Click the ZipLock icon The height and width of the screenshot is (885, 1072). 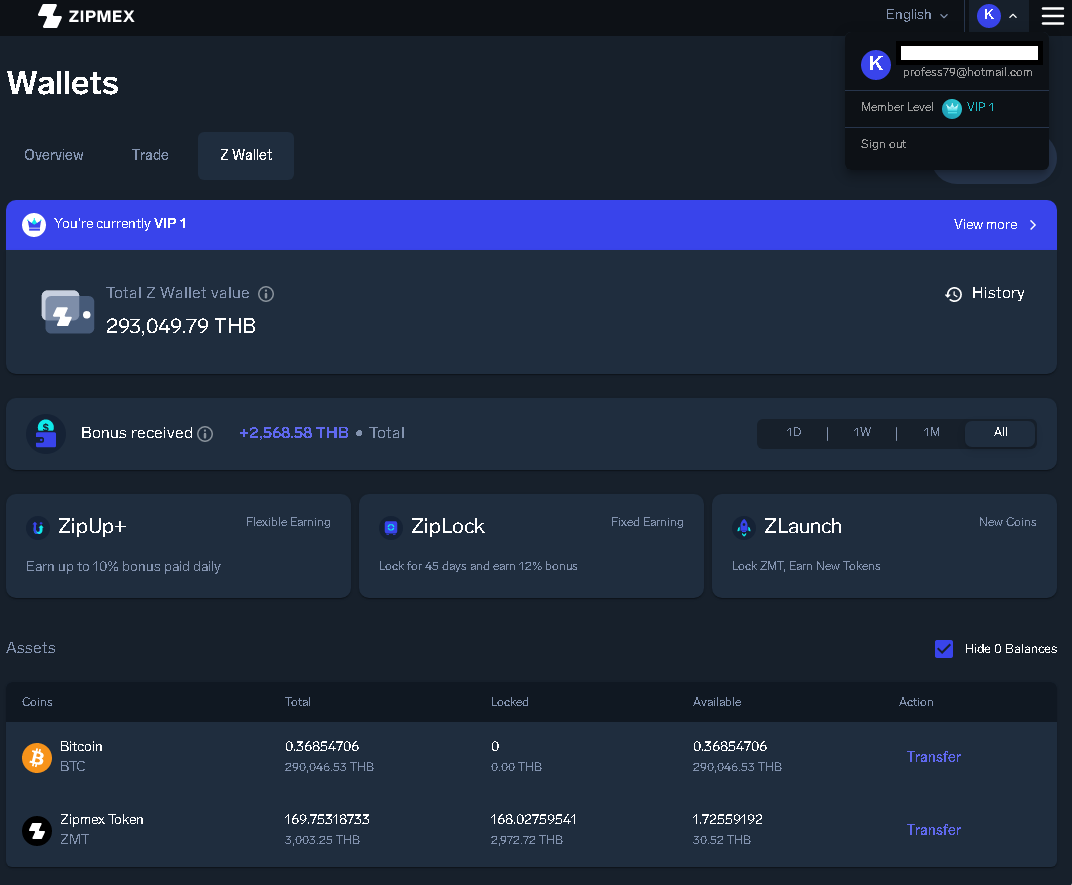(391, 527)
